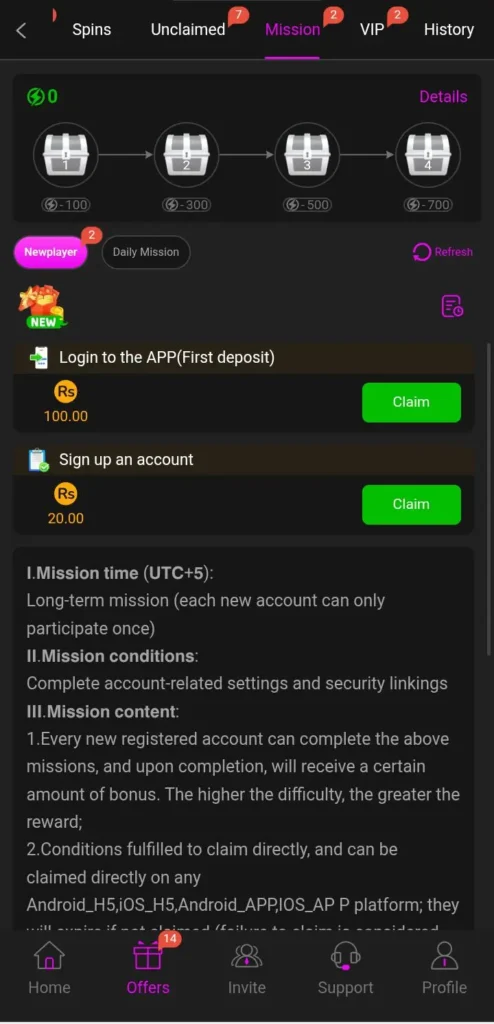Viewport: 494px width, 1024px height.
Task: Claim the Login to APP reward
Action: (x=411, y=402)
